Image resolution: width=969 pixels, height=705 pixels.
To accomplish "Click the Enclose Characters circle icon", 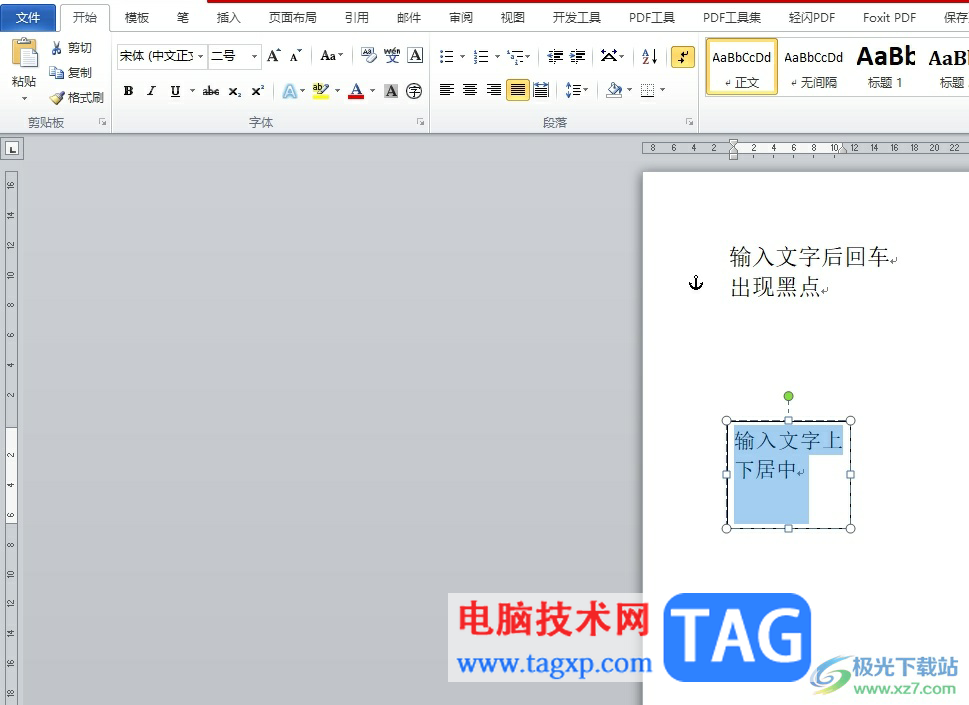I will (x=414, y=91).
